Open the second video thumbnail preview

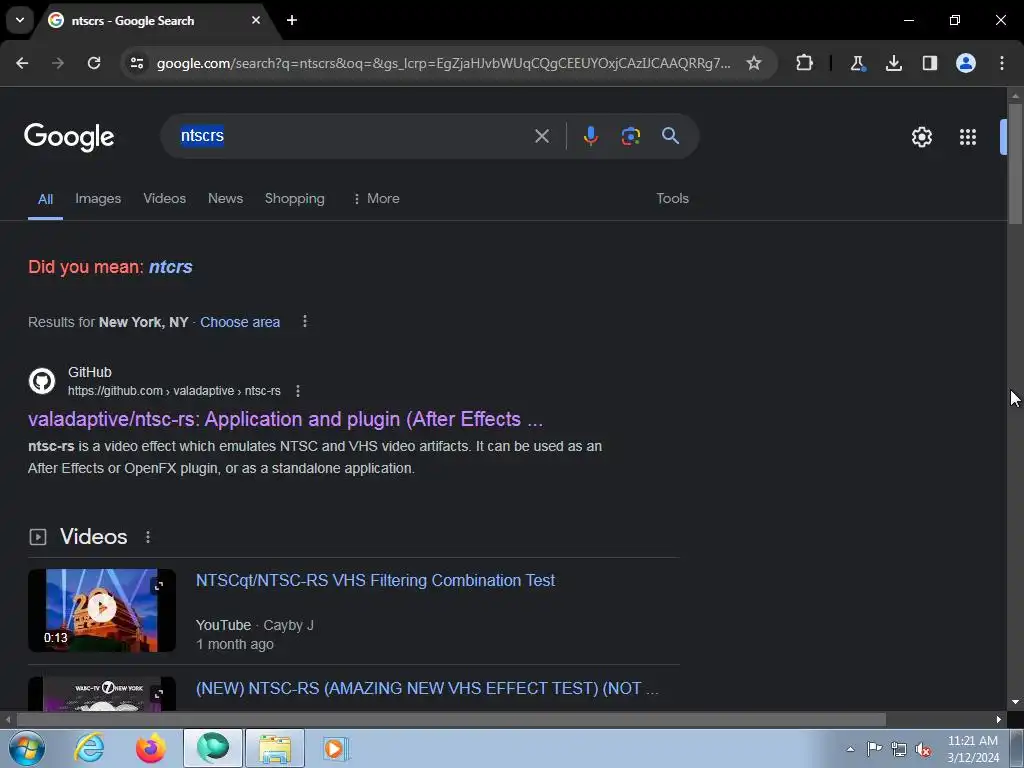(x=102, y=694)
